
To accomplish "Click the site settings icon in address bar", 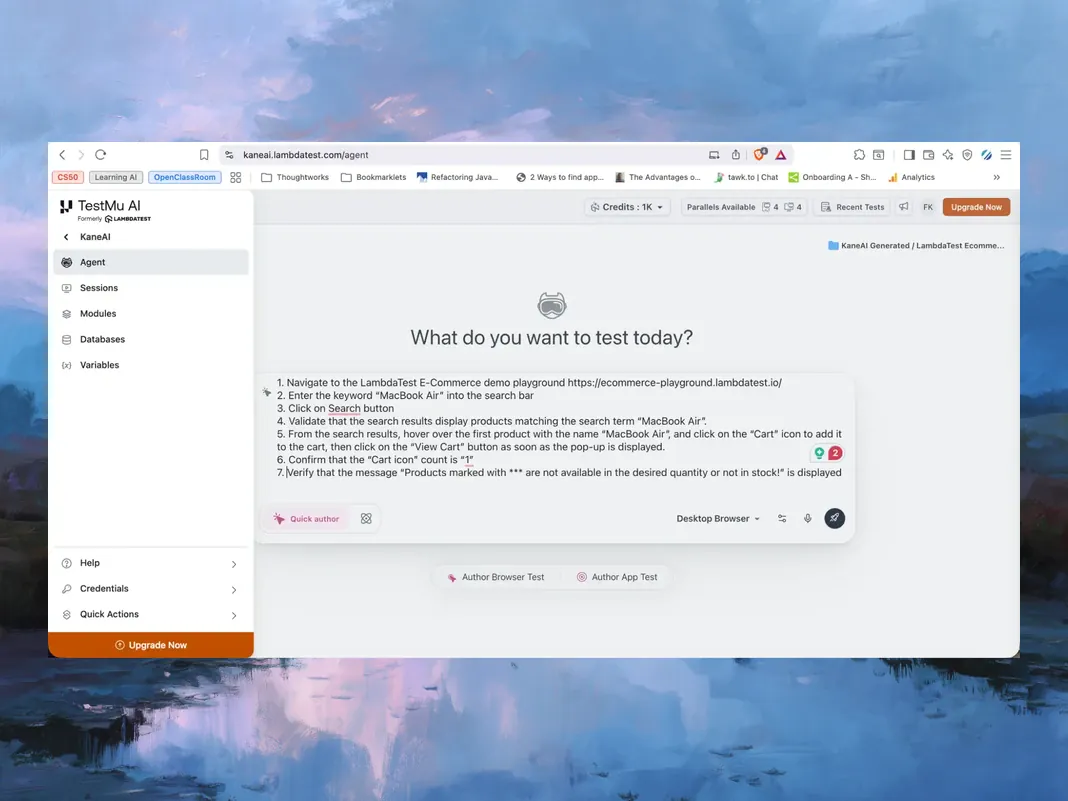I will (x=230, y=155).
